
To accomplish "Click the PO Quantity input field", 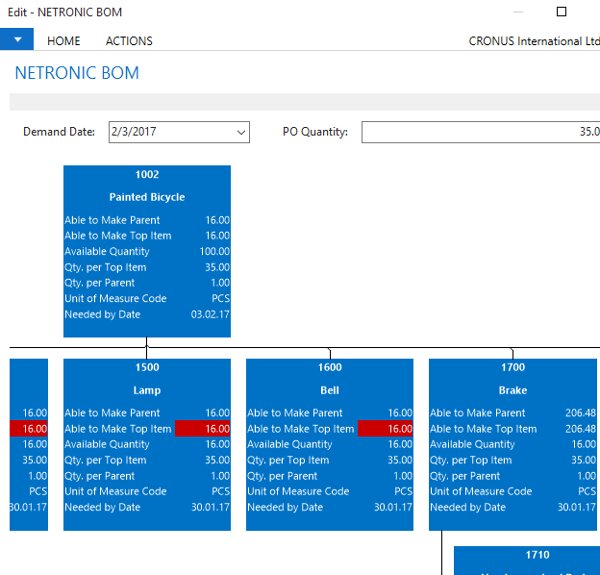I will pos(481,132).
